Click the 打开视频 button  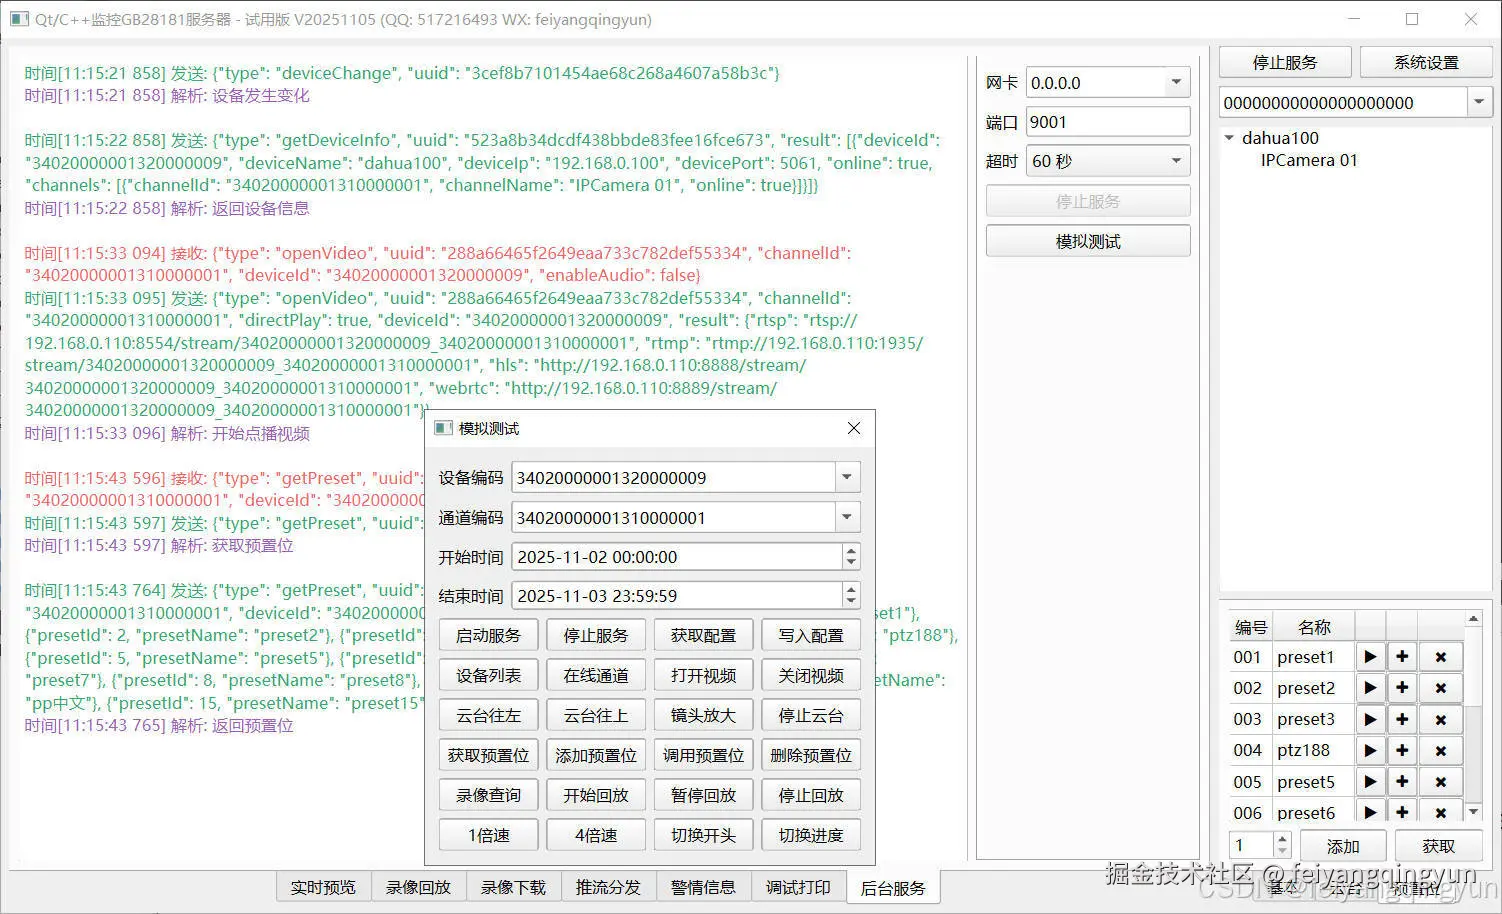click(x=703, y=675)
